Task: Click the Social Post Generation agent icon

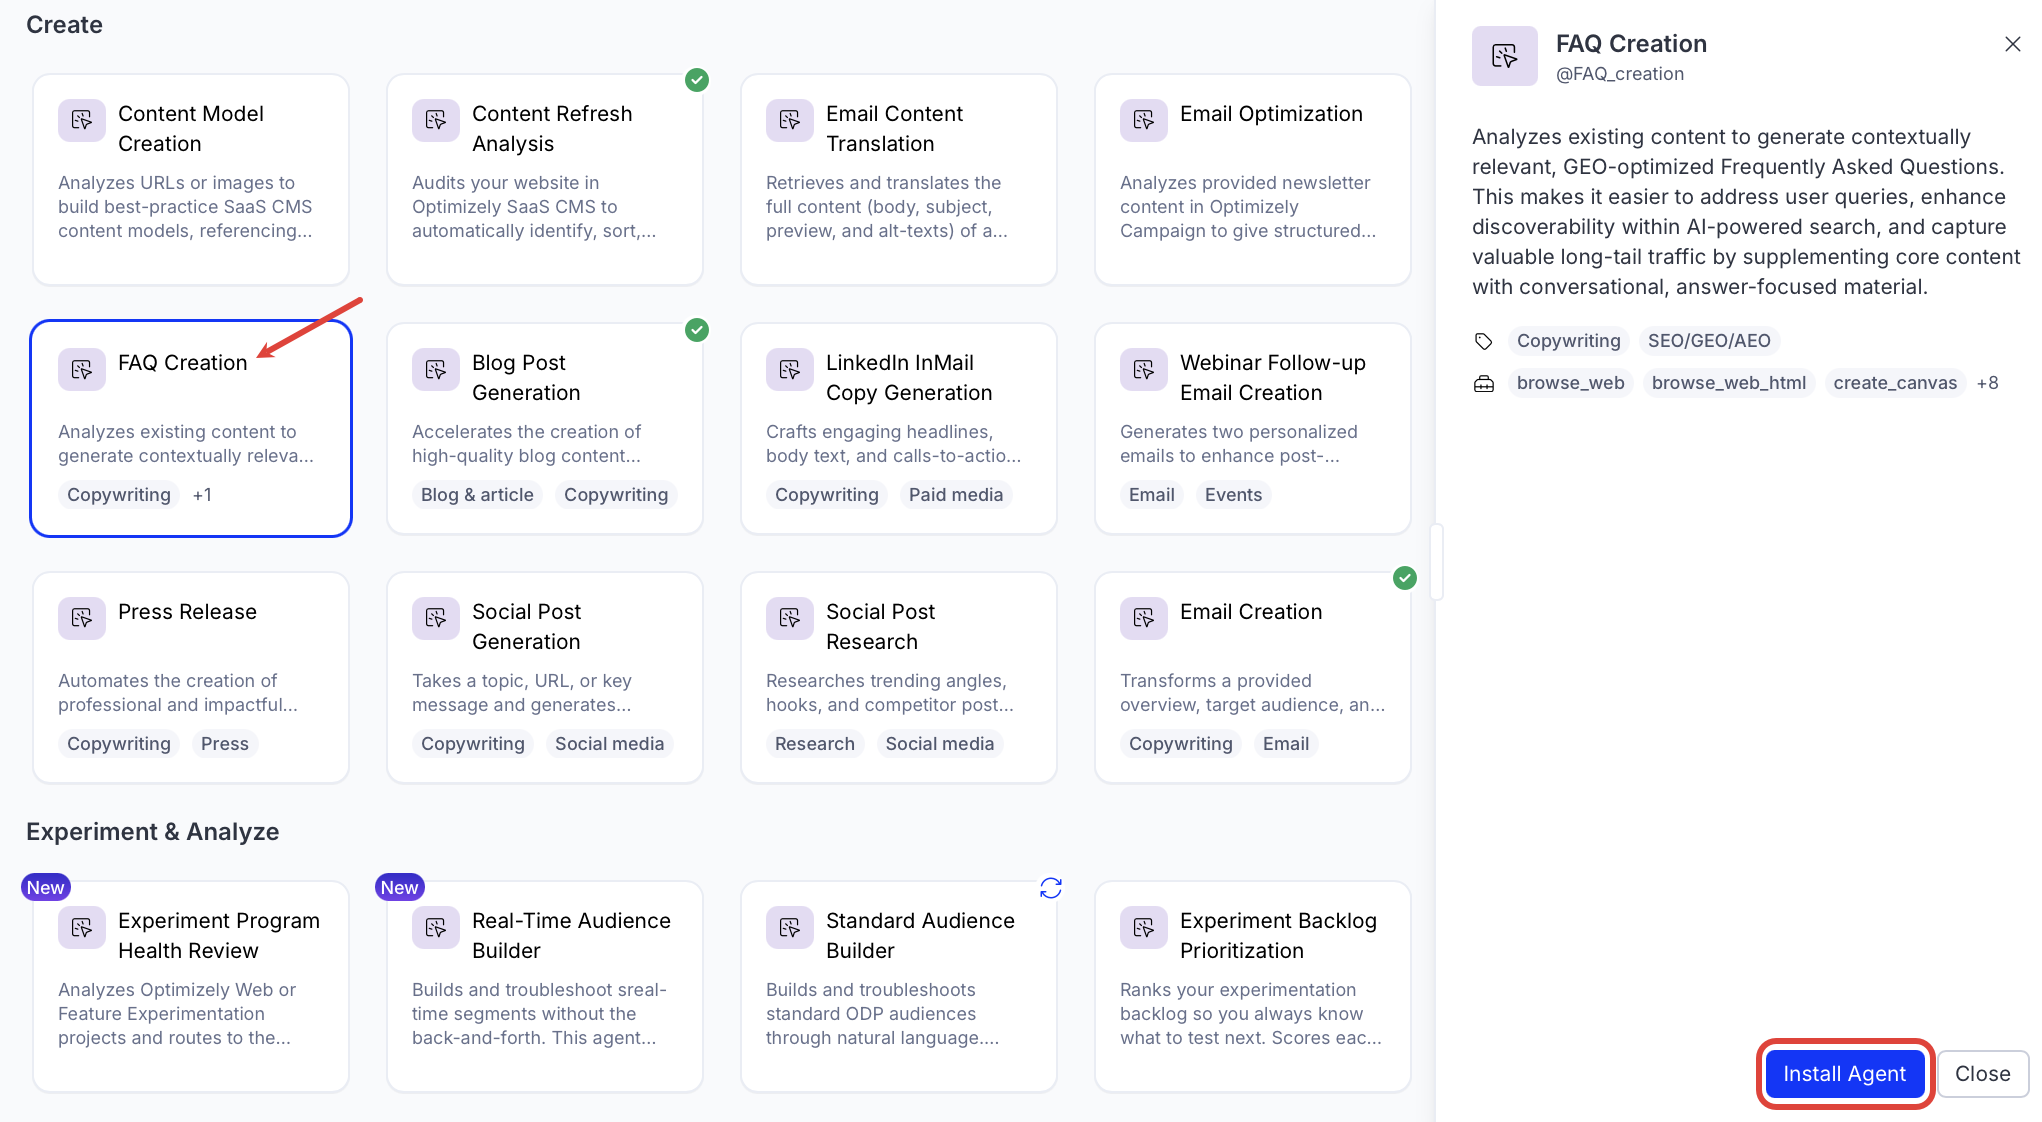Action: pyautogui.click(x=436, y=618)
